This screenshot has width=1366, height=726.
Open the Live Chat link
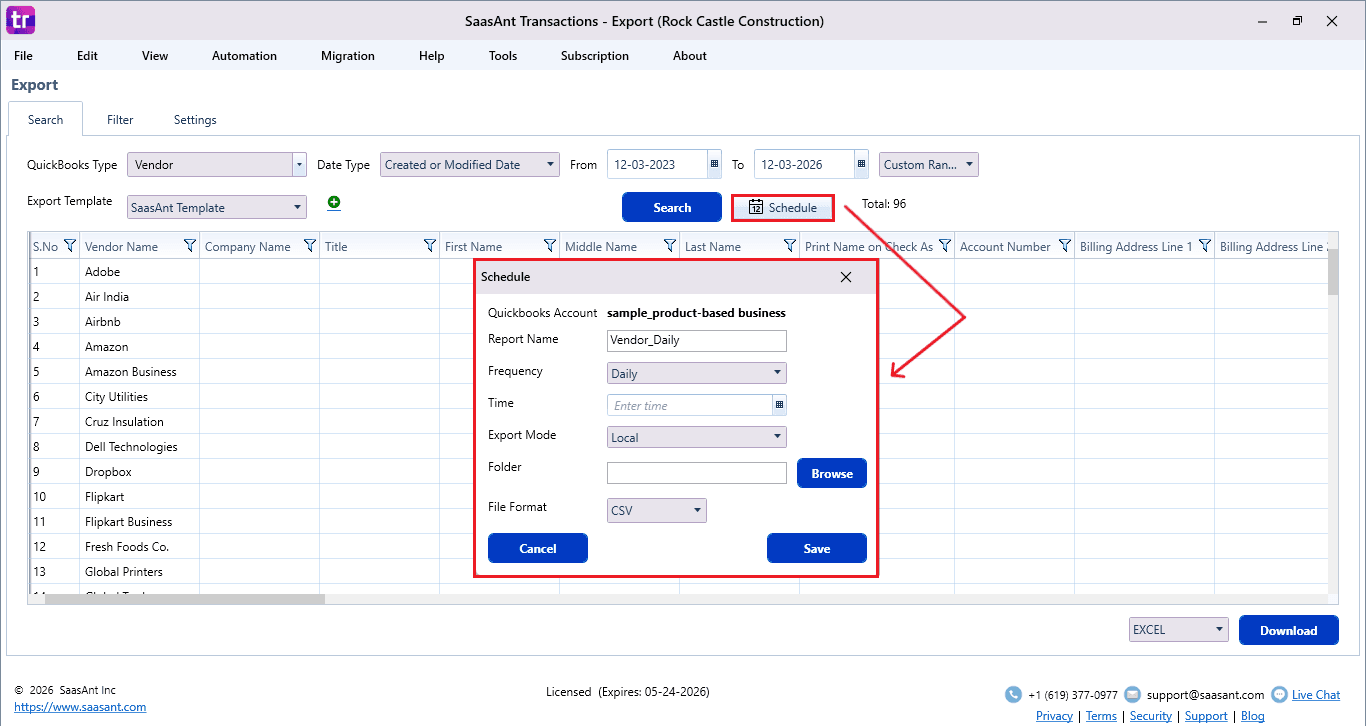point(1316,694)
